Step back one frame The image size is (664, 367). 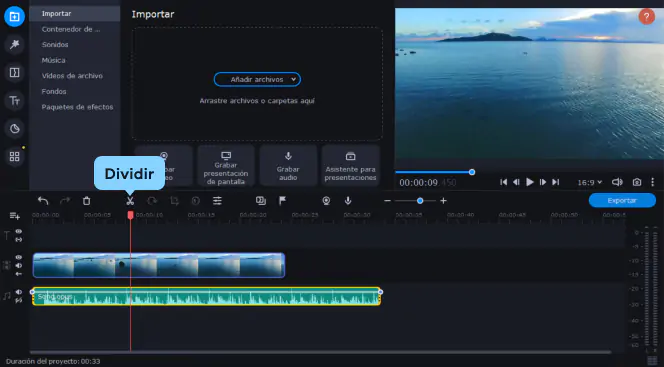516,182
